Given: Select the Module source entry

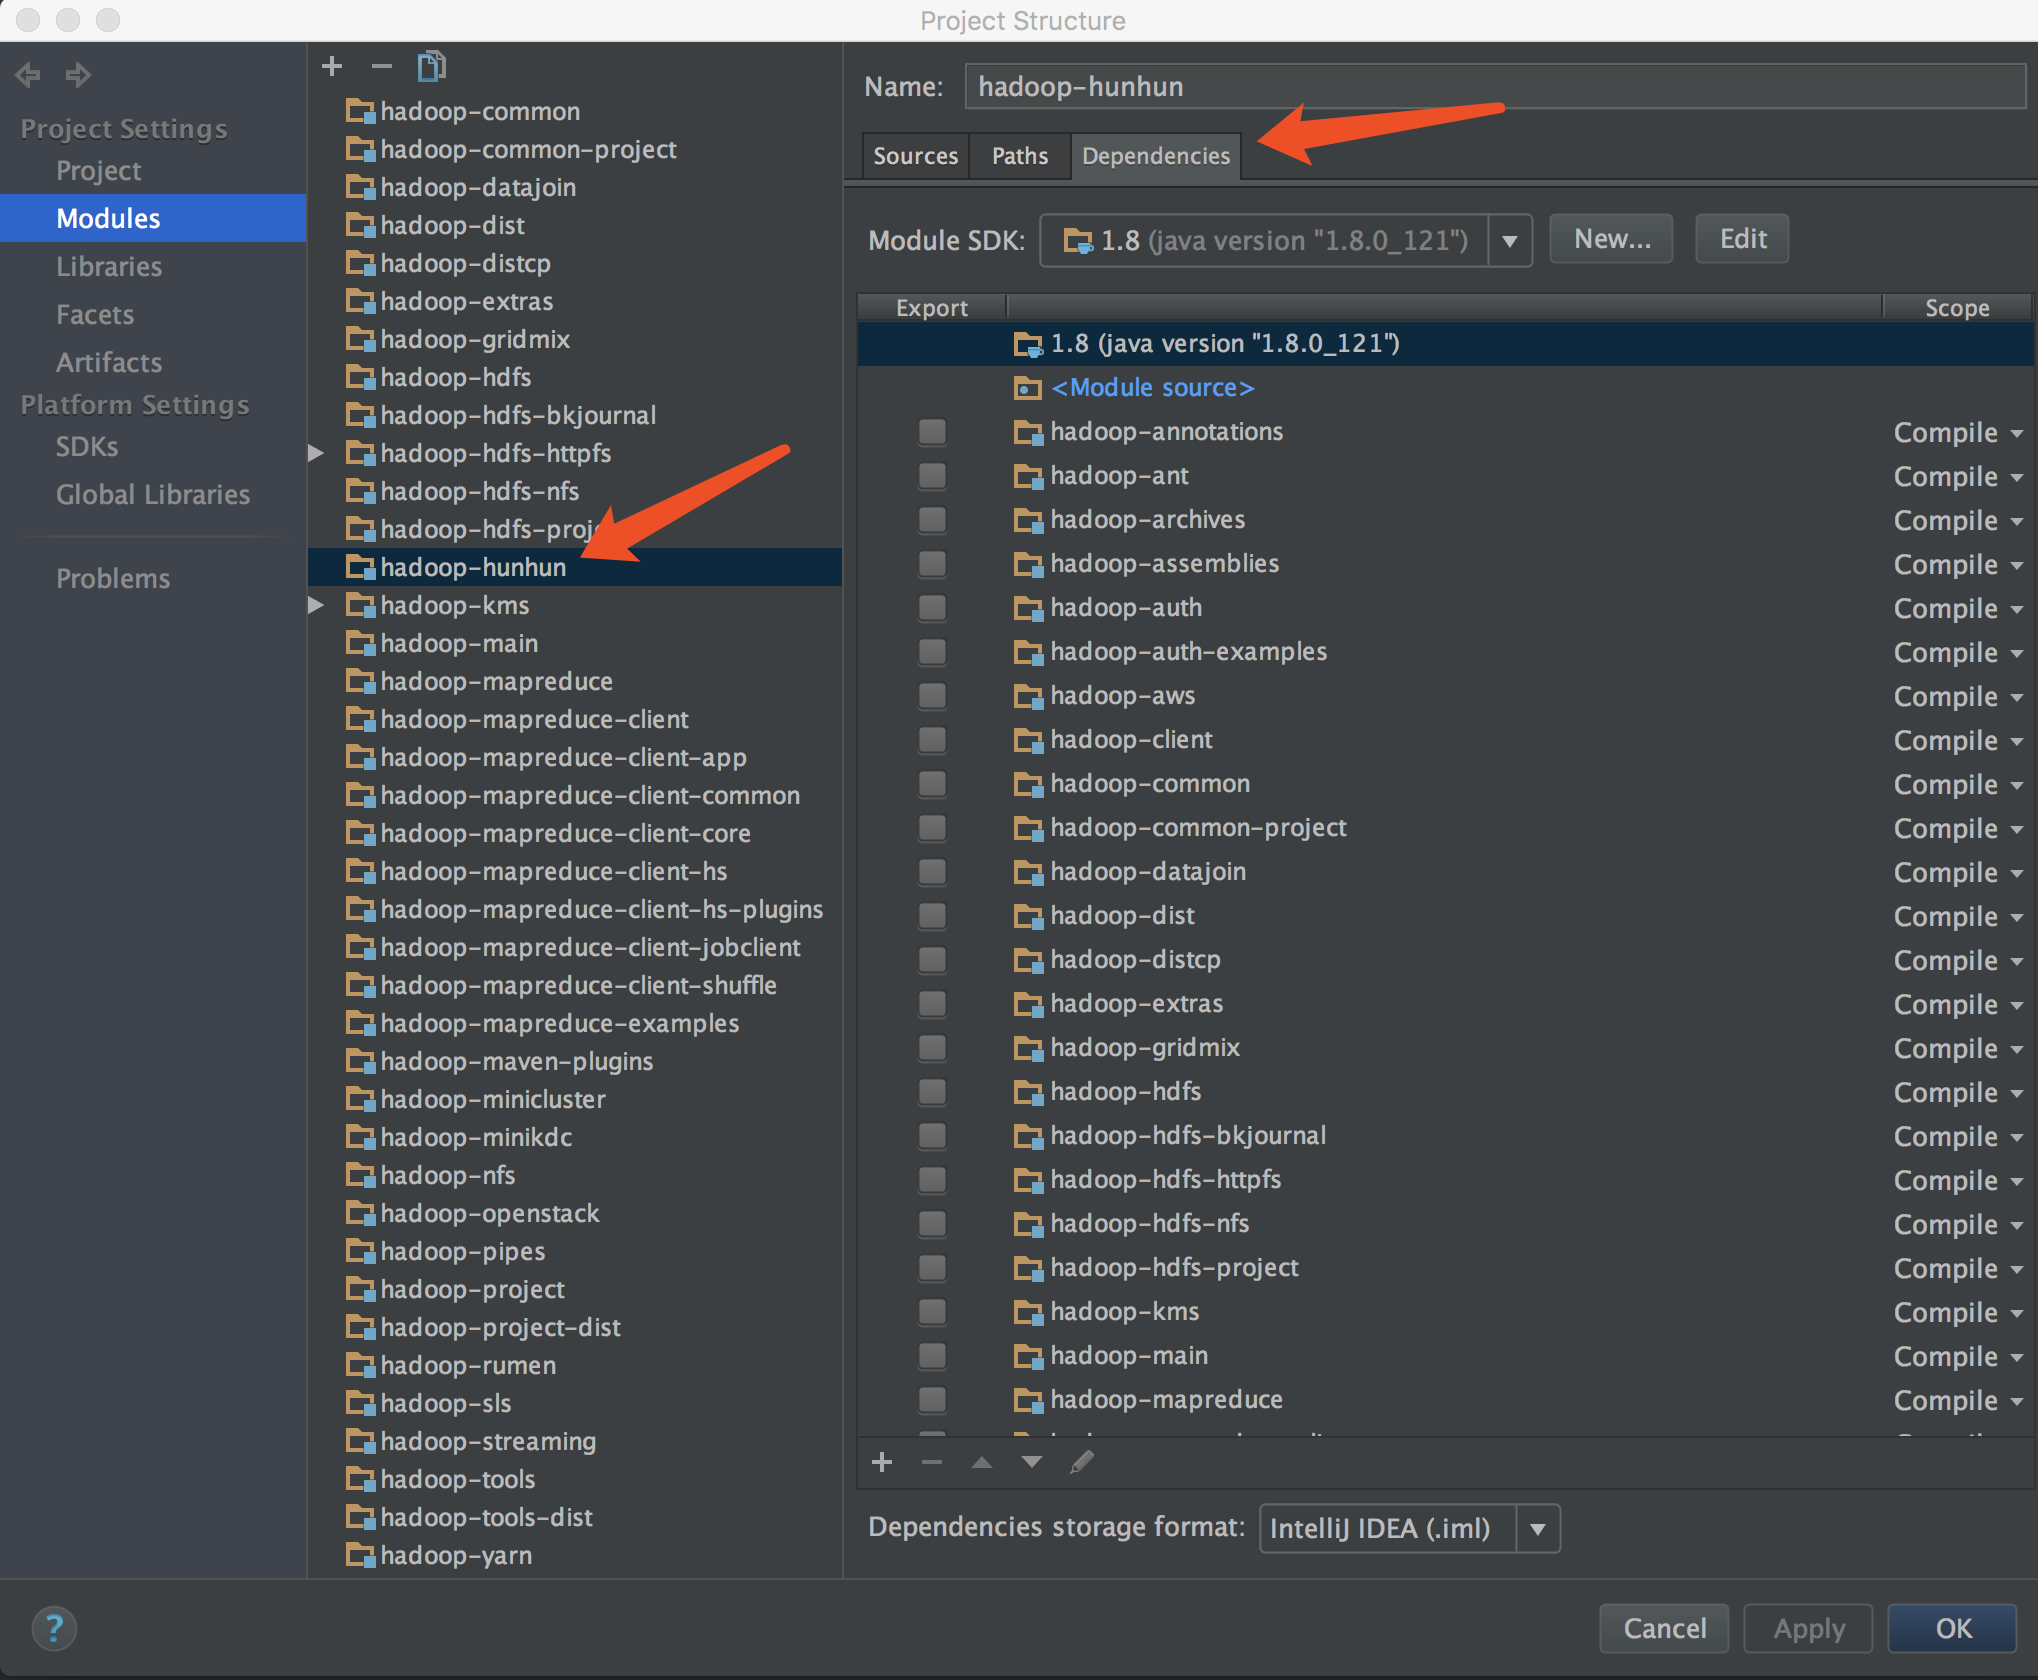Looking at the screenshot, I should pyautogui.click(x=1152, y=388).
